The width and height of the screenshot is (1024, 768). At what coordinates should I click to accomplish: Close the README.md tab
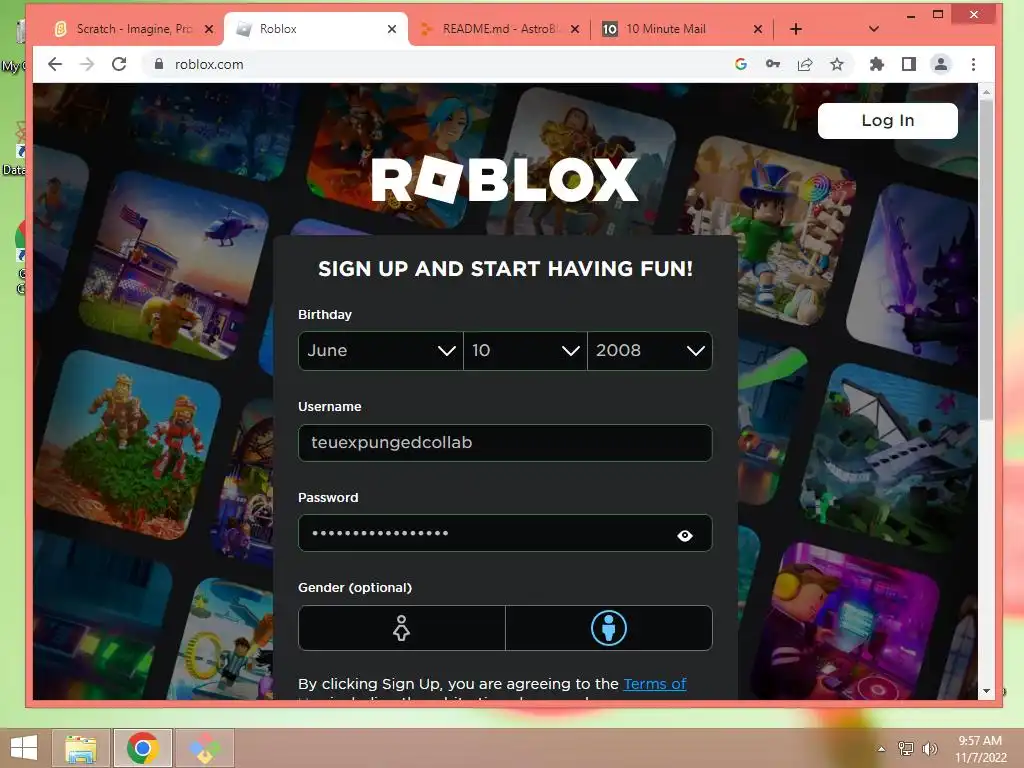pyautogui.click(x=575, y=29)
